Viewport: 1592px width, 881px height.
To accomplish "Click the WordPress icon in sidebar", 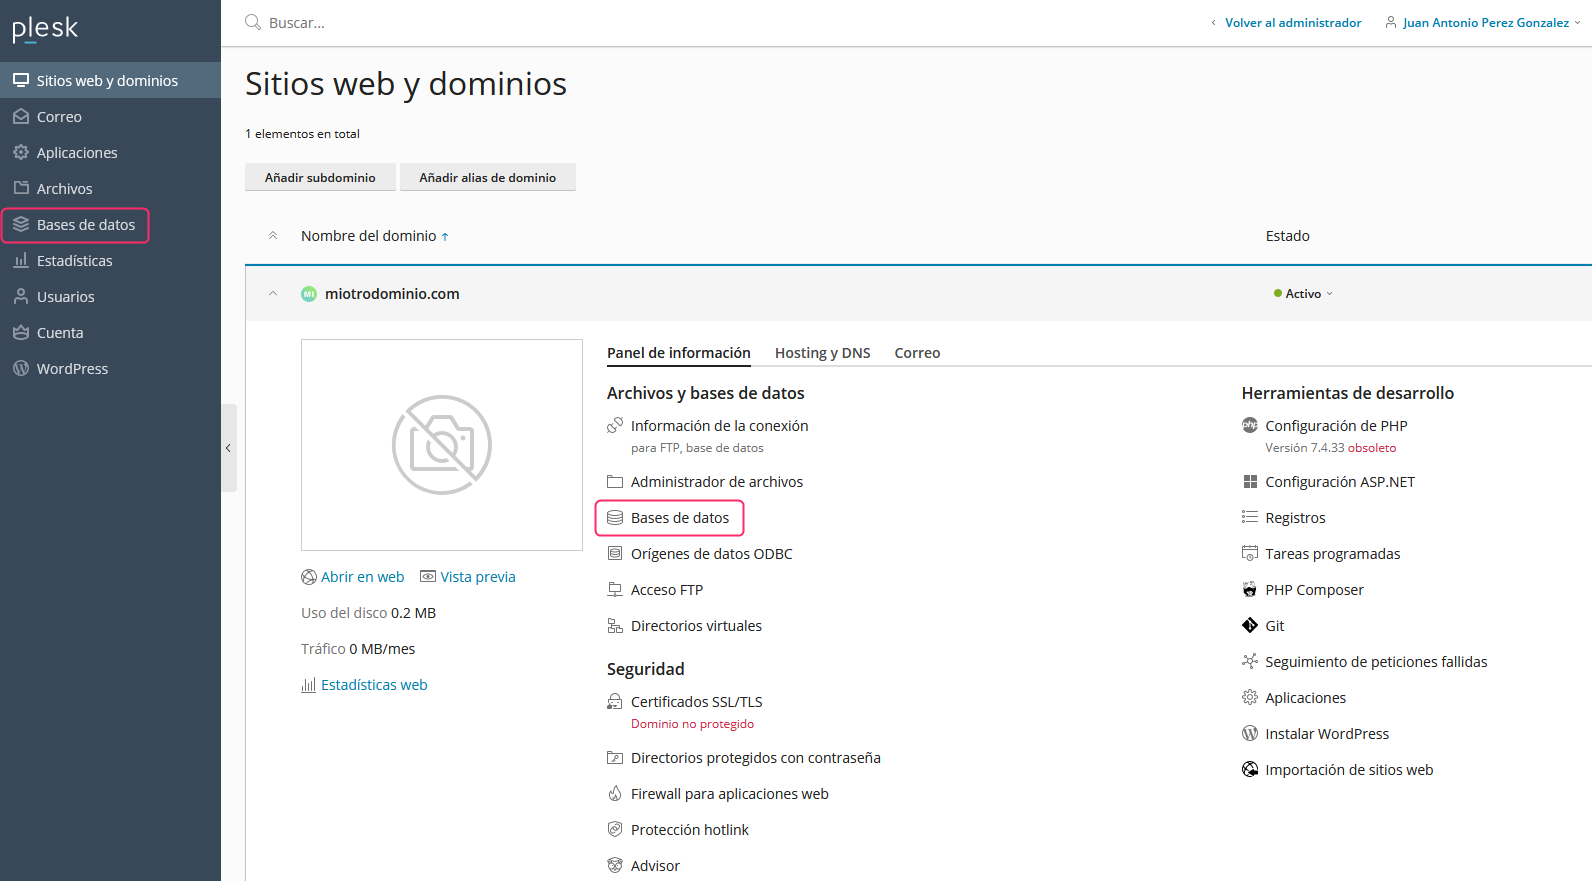I will click(21, 369).
